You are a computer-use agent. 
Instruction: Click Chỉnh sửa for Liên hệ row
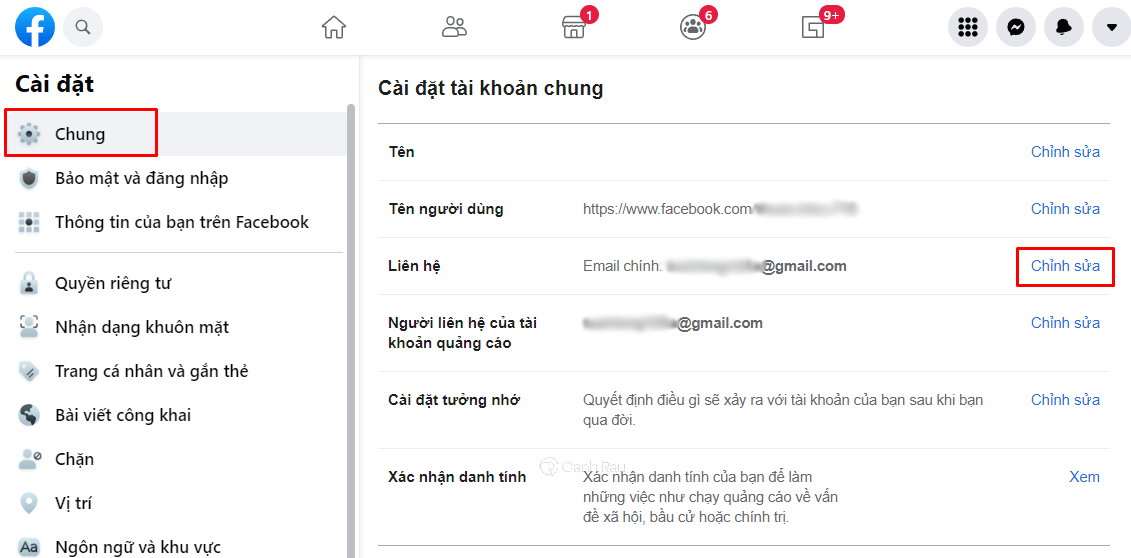click(1065, 266)
